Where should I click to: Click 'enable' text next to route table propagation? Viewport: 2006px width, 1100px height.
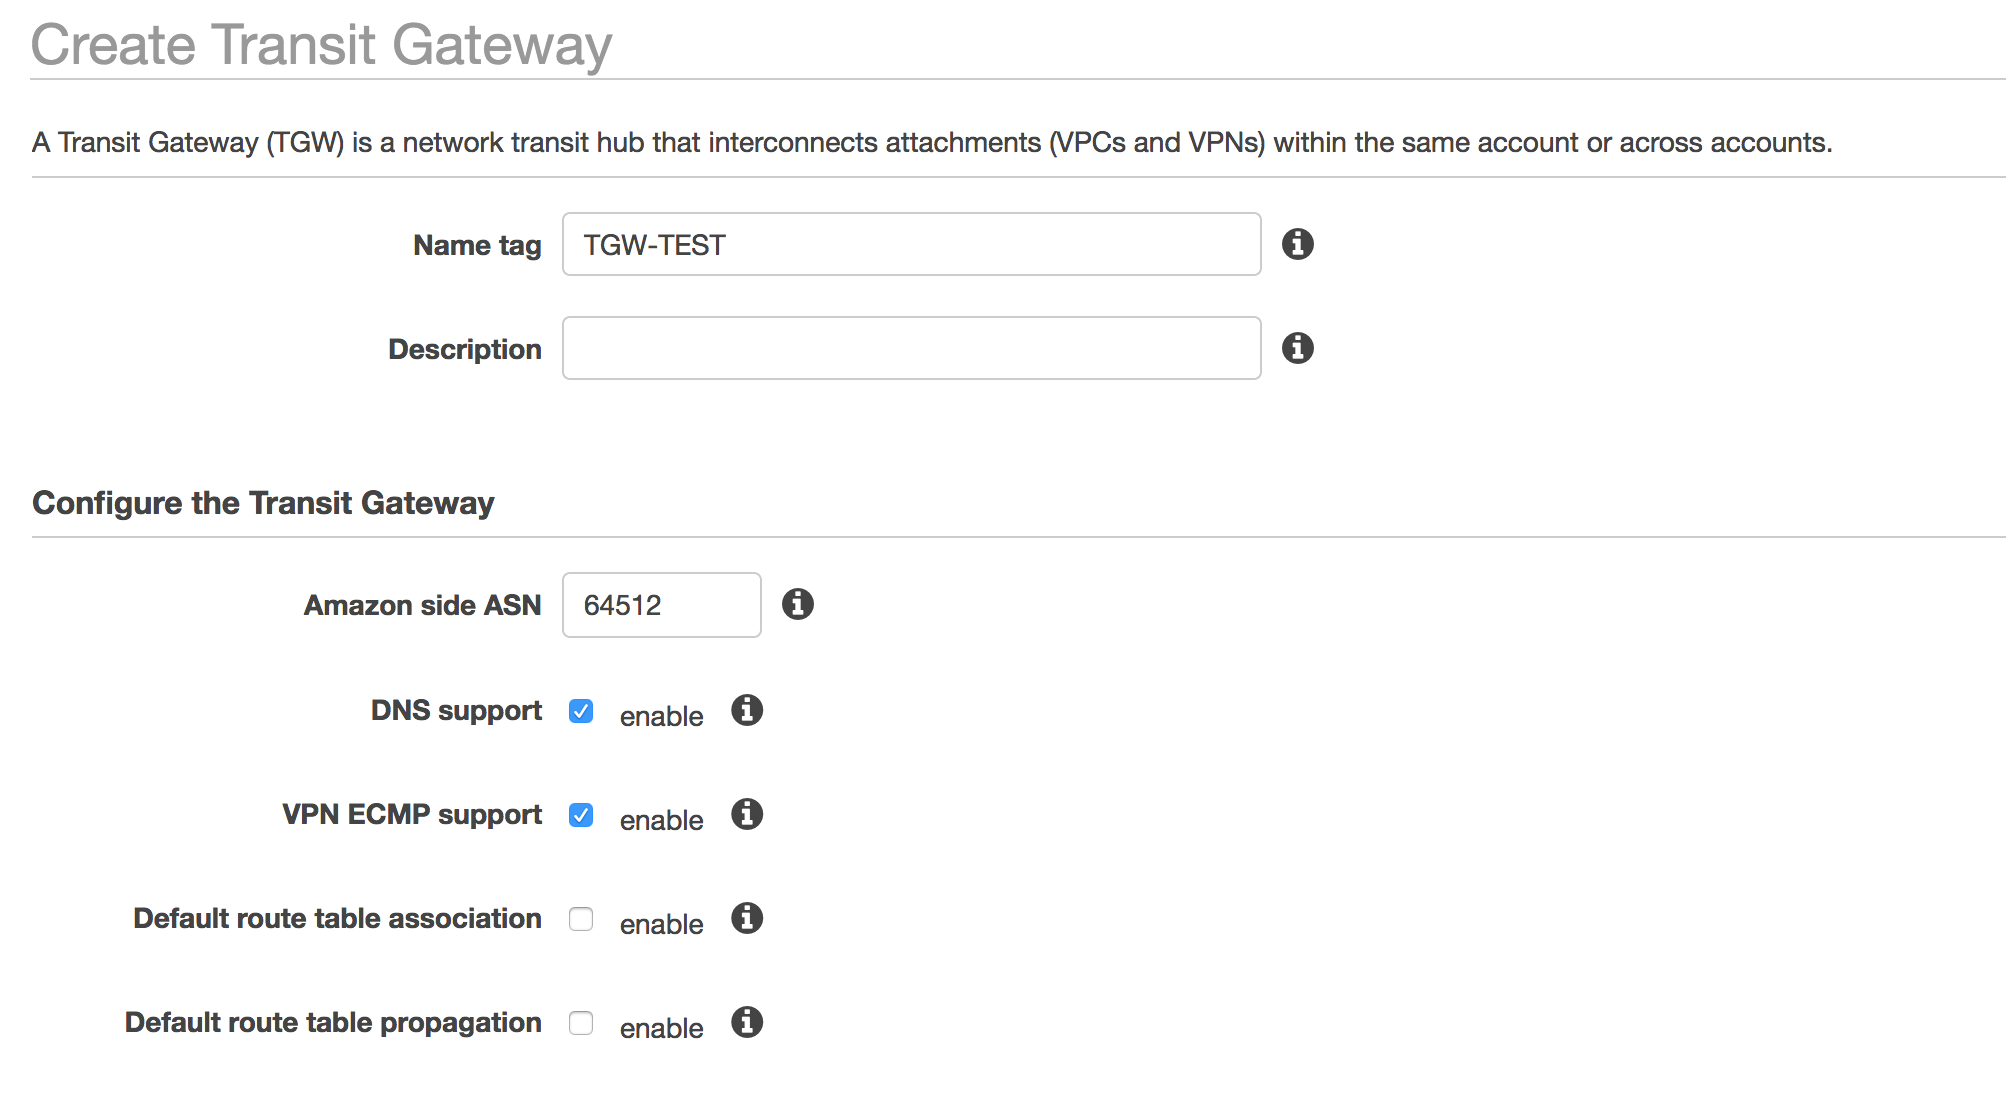pyautogui.click(x=661, y=1028)
